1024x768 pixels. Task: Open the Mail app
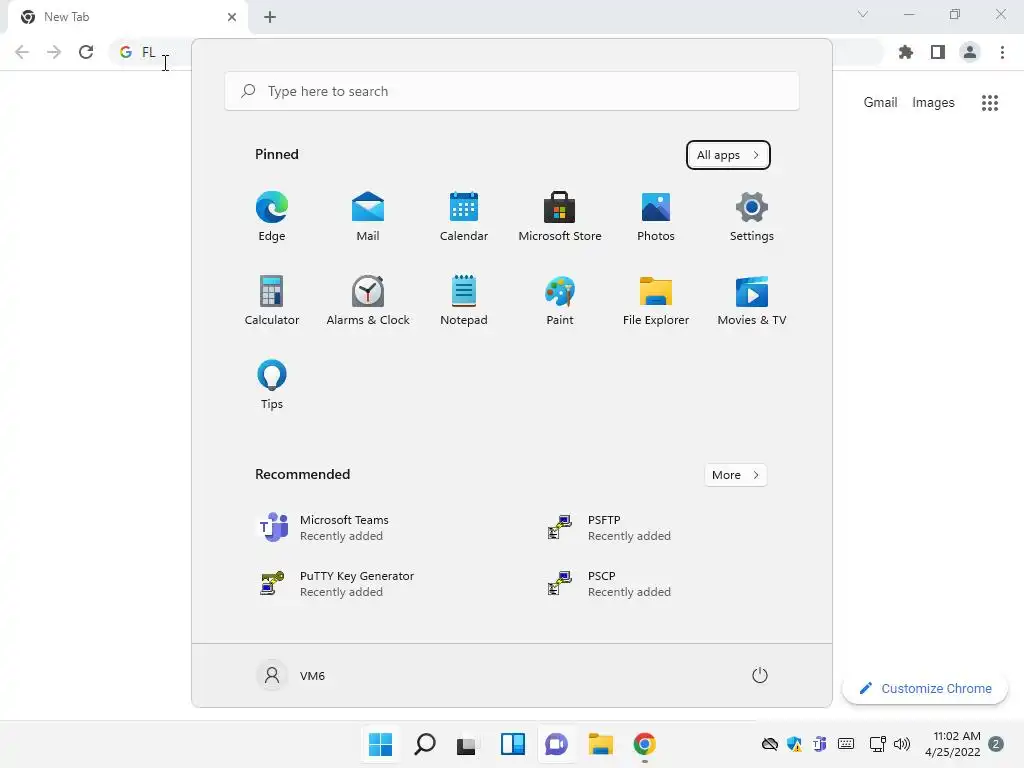[x=368, y=217]
